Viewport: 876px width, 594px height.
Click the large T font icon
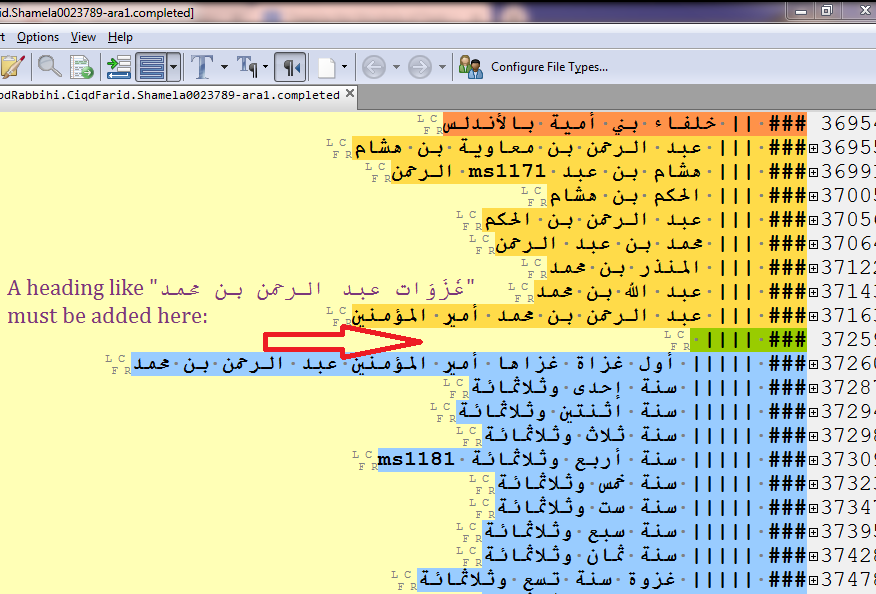tap(202, 67)
